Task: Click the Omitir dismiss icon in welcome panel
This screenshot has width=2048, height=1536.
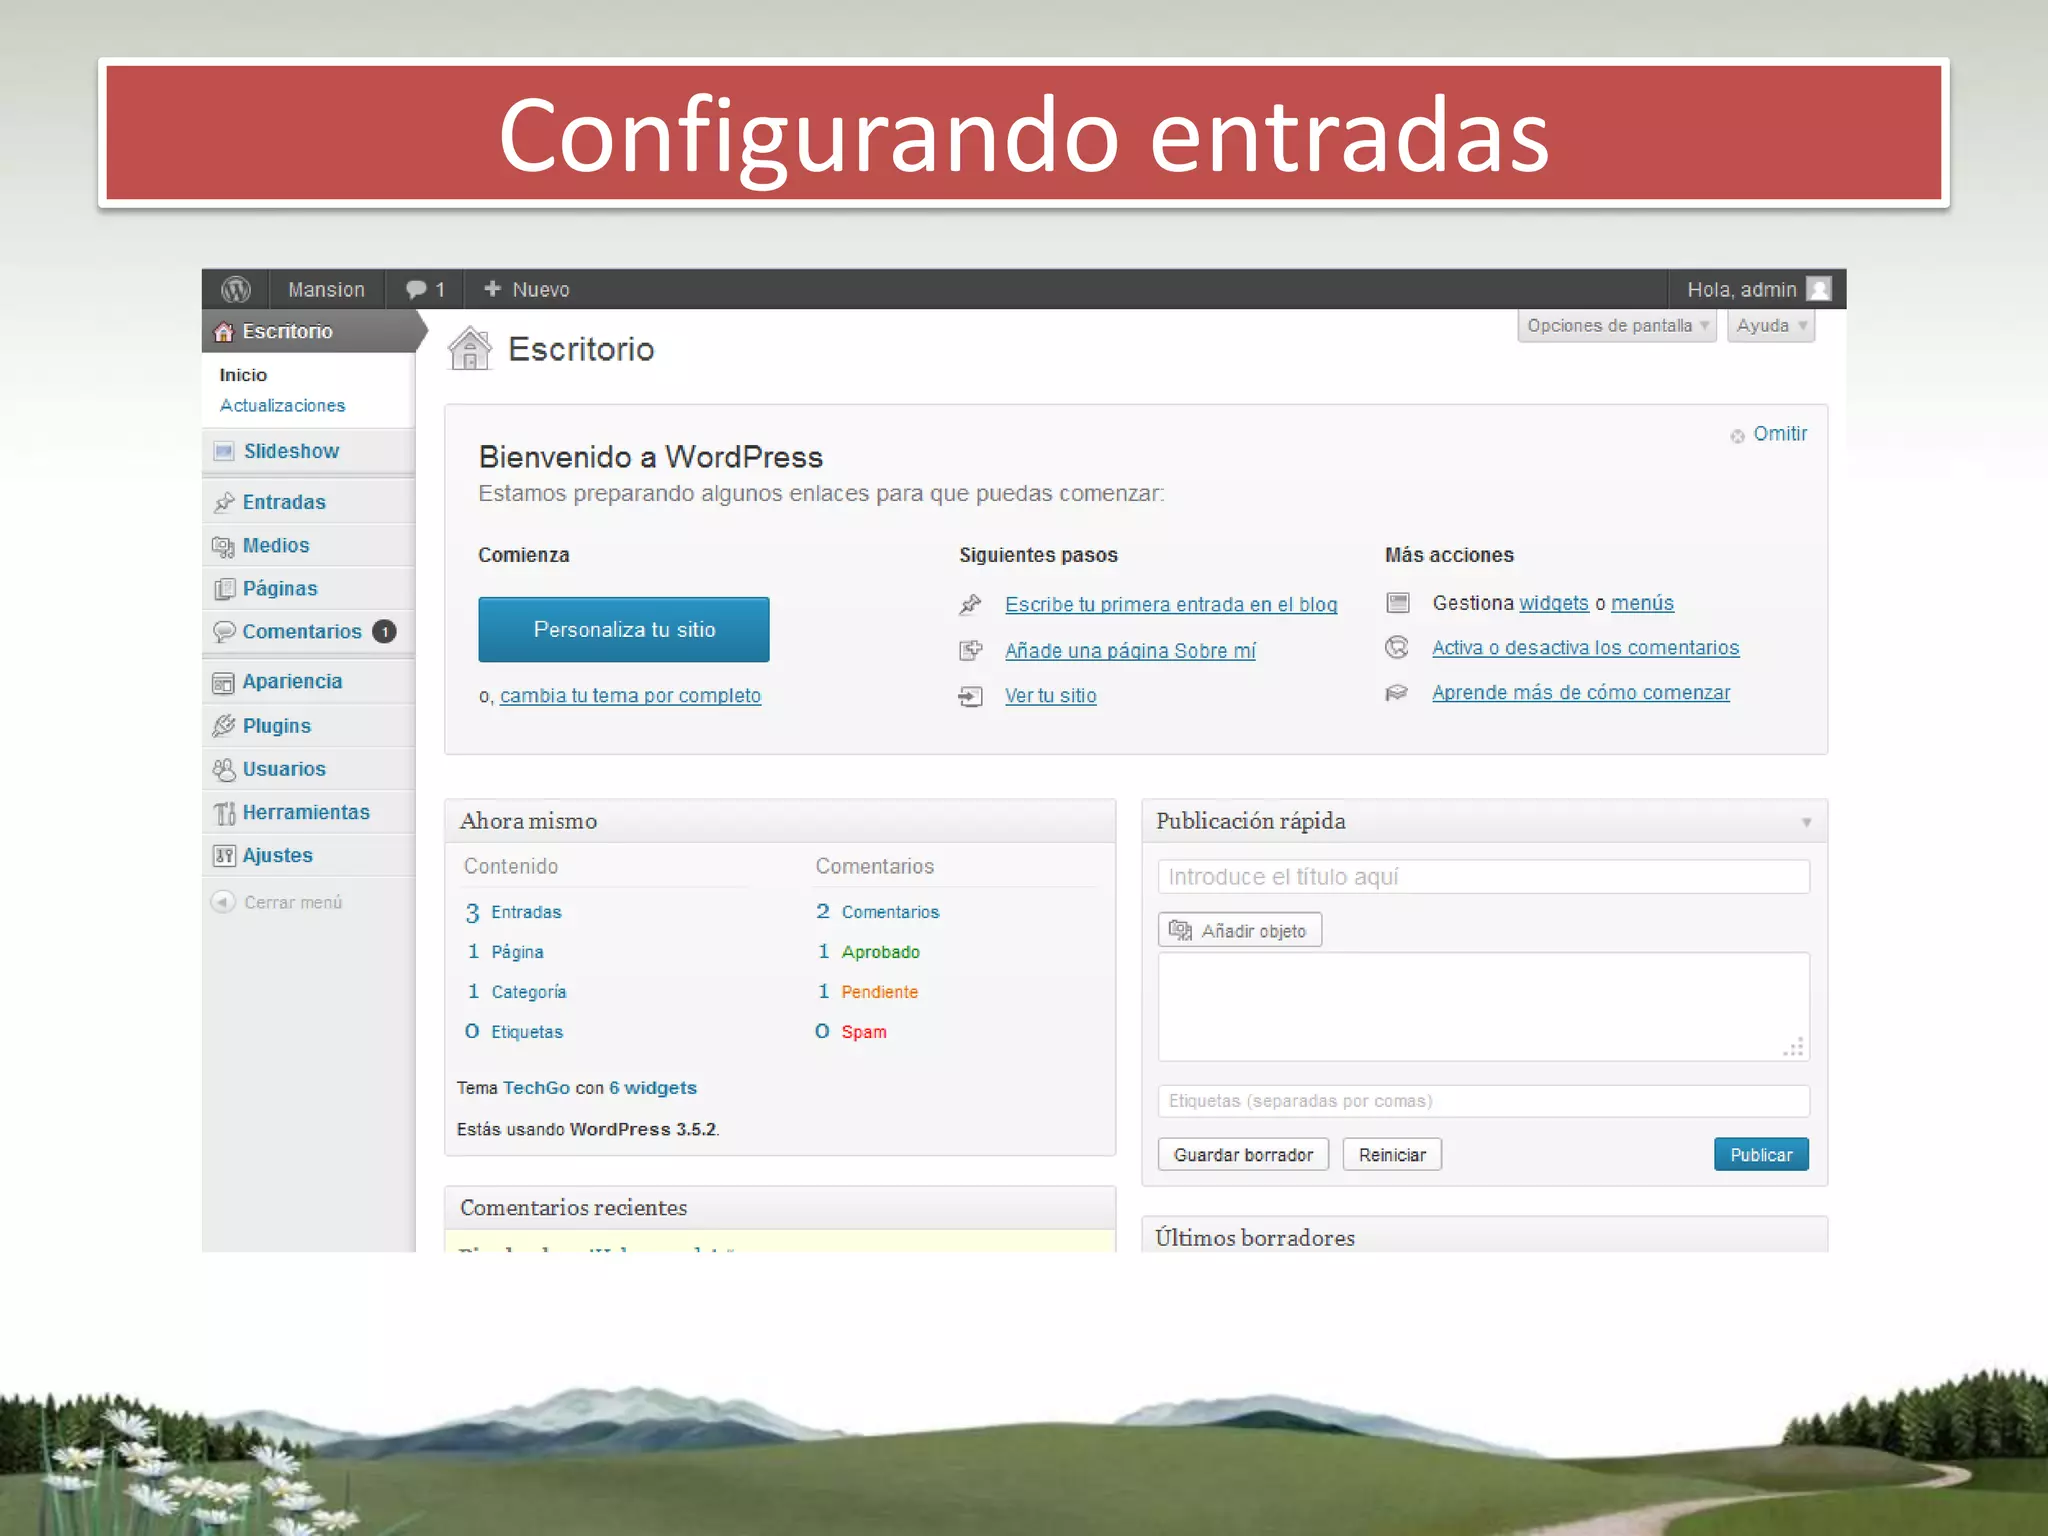Action: (x=1738, y=436)
